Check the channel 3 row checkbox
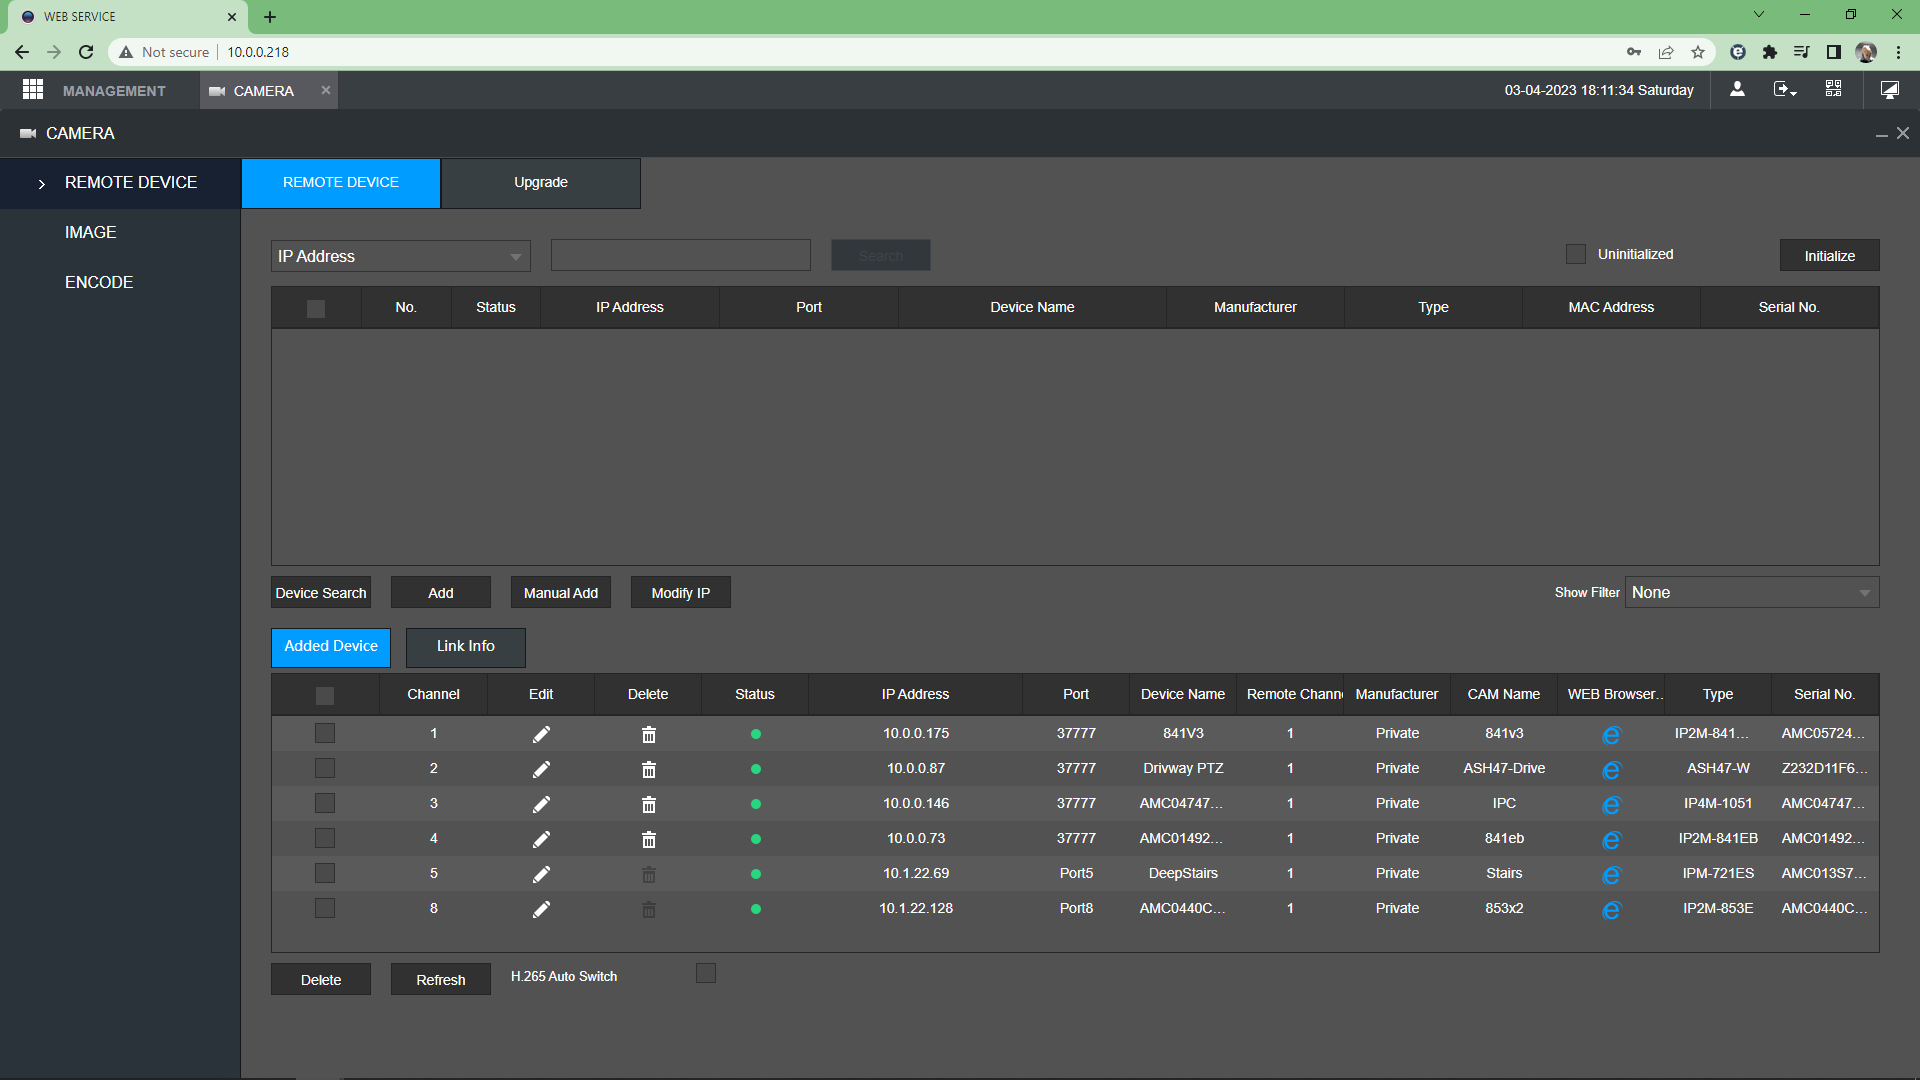Image resolution: width=1920 pixels, height=1080 pixels. [x=325, y=803]
